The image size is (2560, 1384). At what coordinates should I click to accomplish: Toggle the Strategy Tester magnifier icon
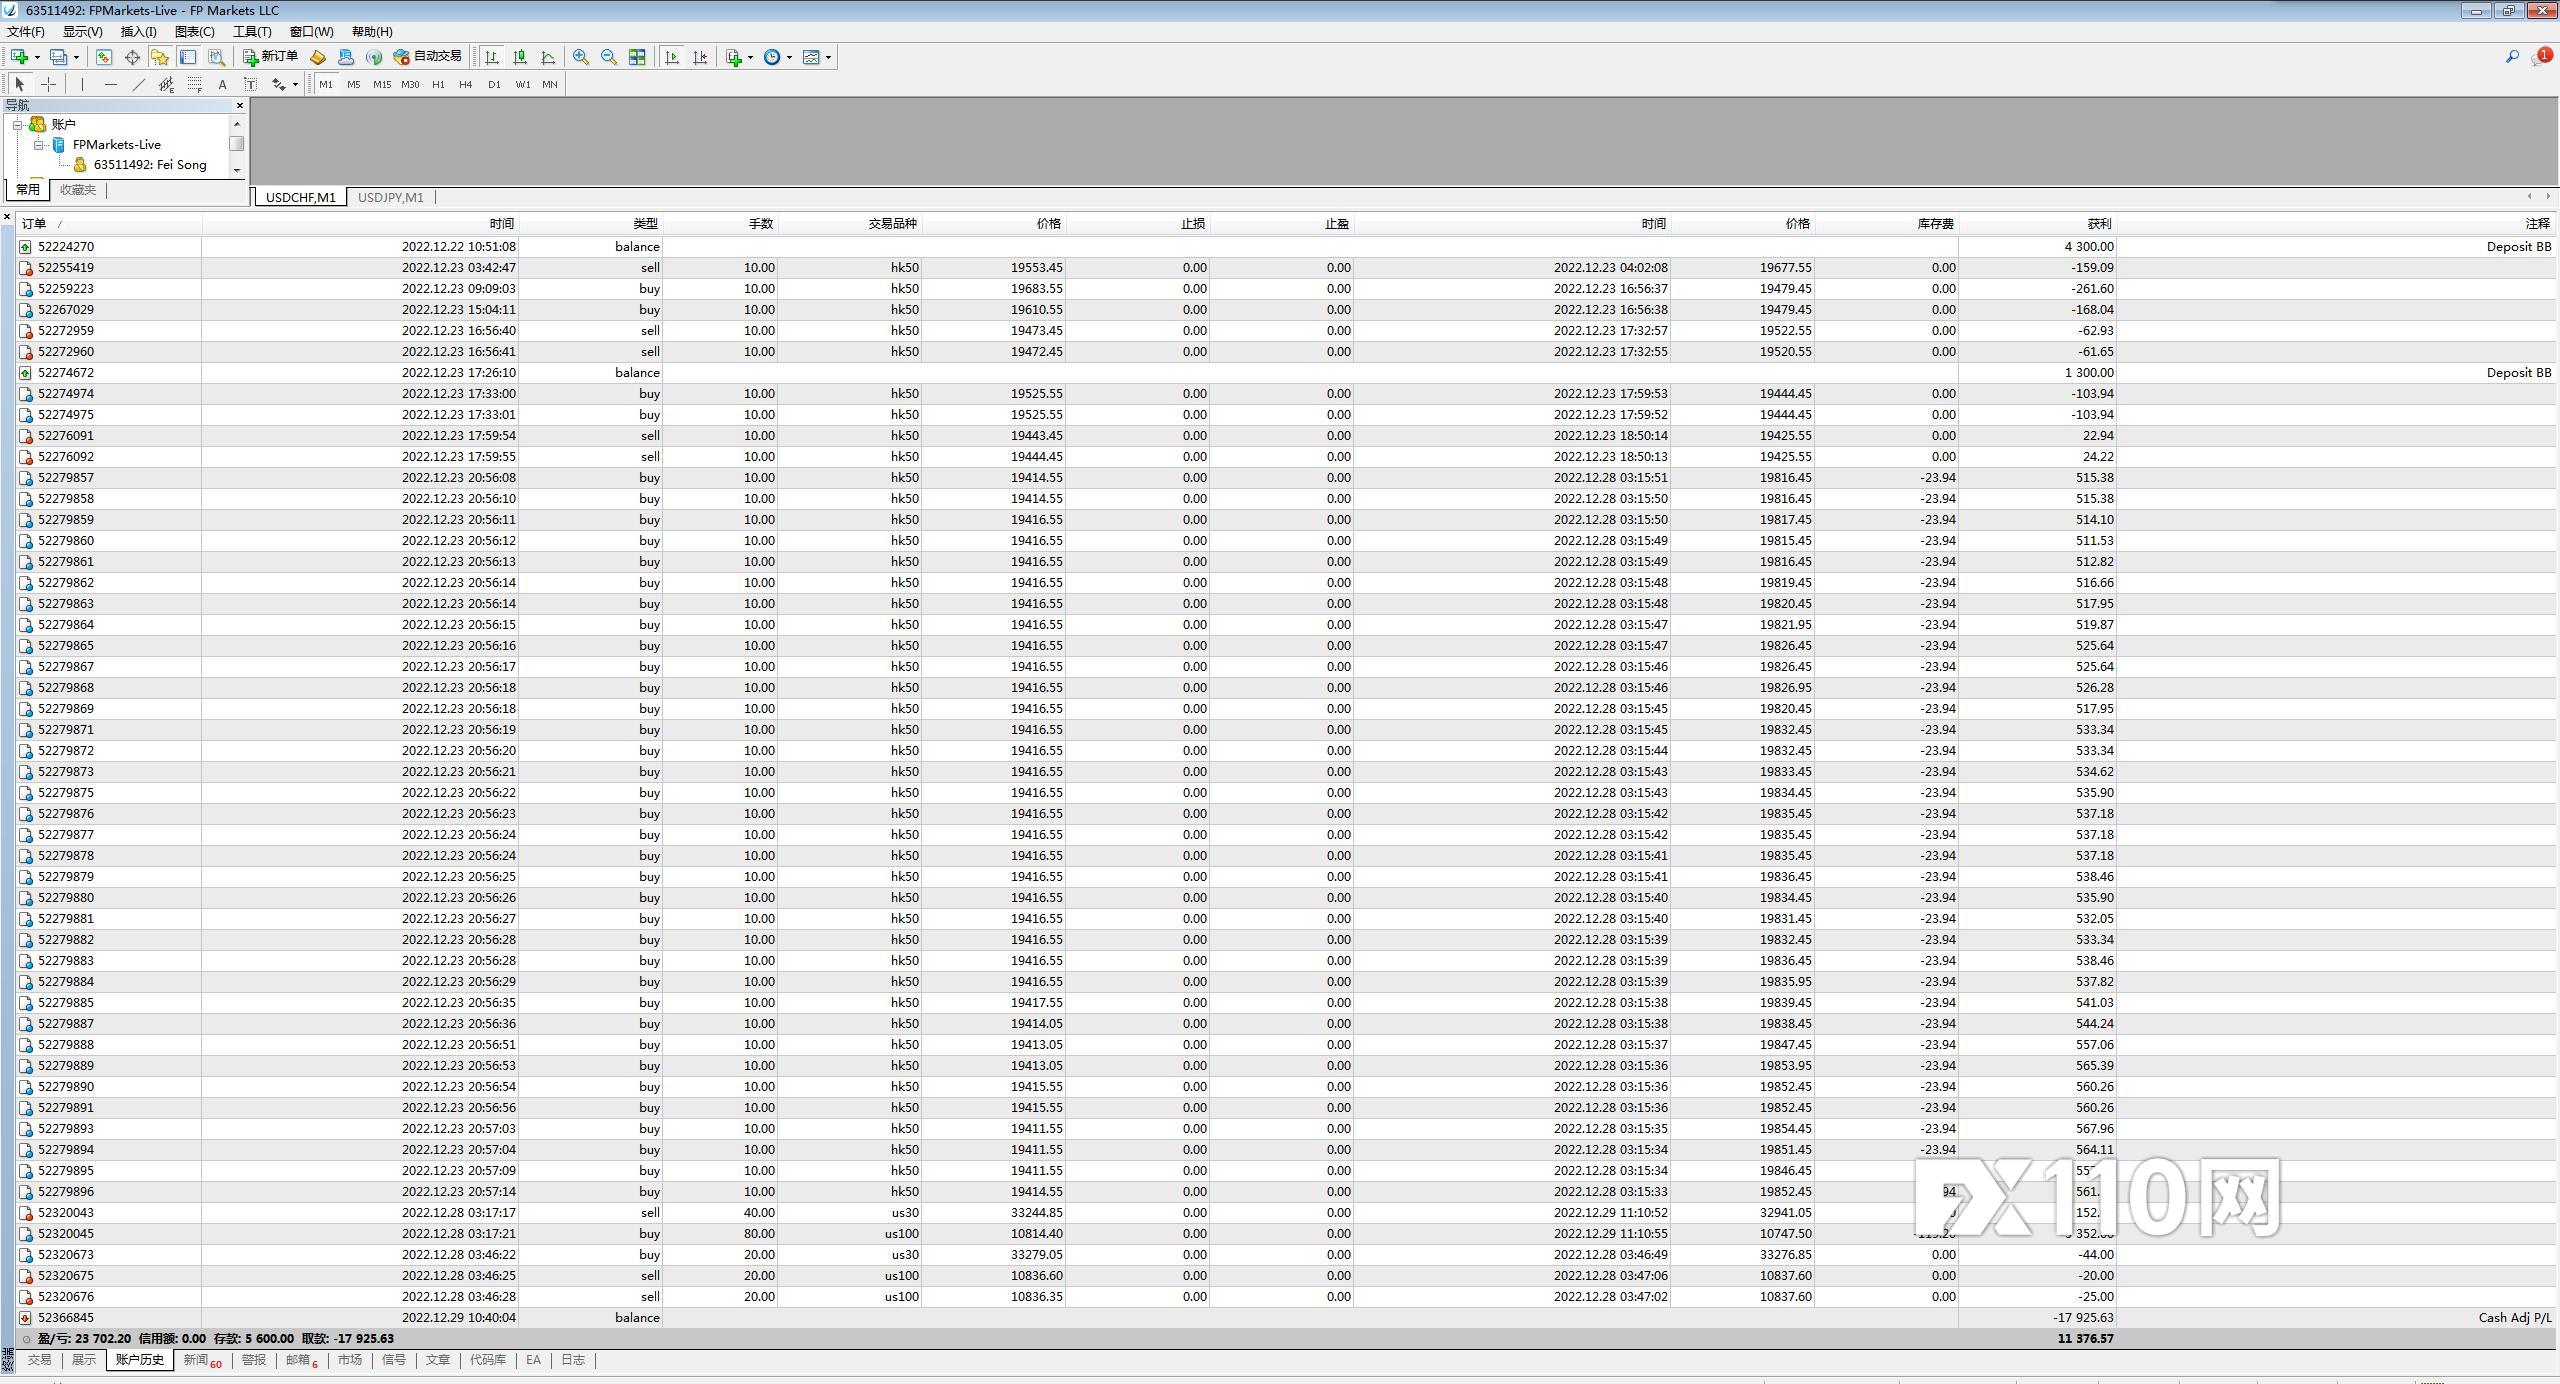tap(216, 57)
